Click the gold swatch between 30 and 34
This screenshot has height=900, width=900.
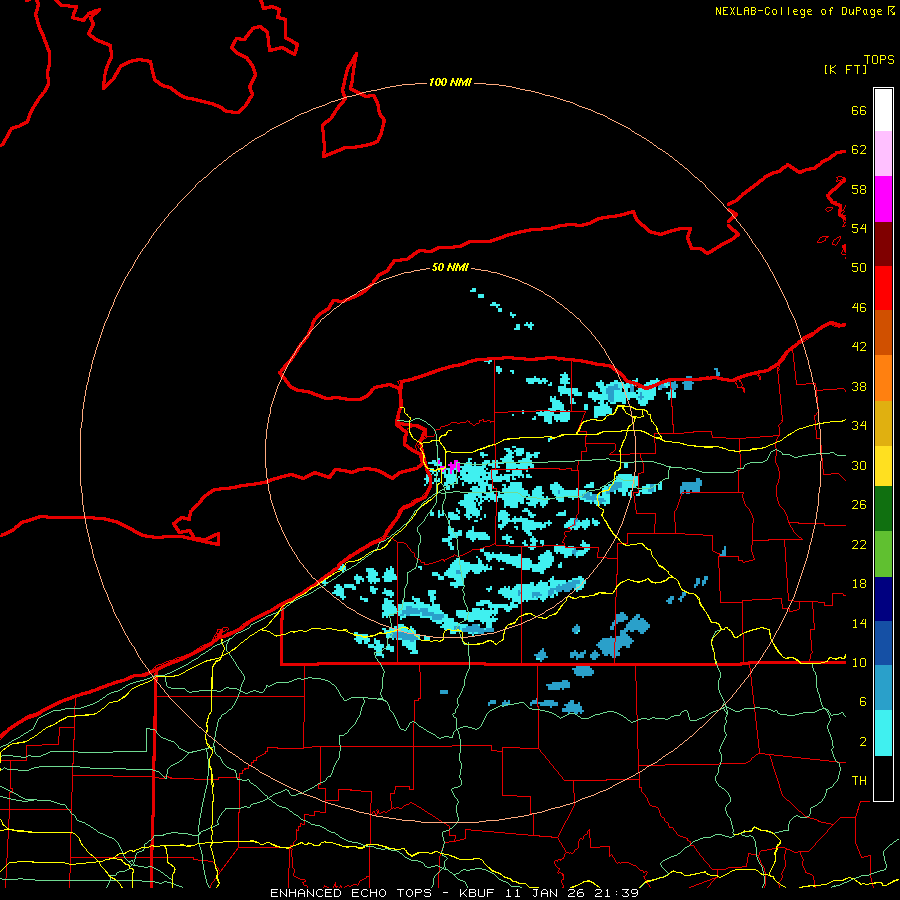coord(883,423)
